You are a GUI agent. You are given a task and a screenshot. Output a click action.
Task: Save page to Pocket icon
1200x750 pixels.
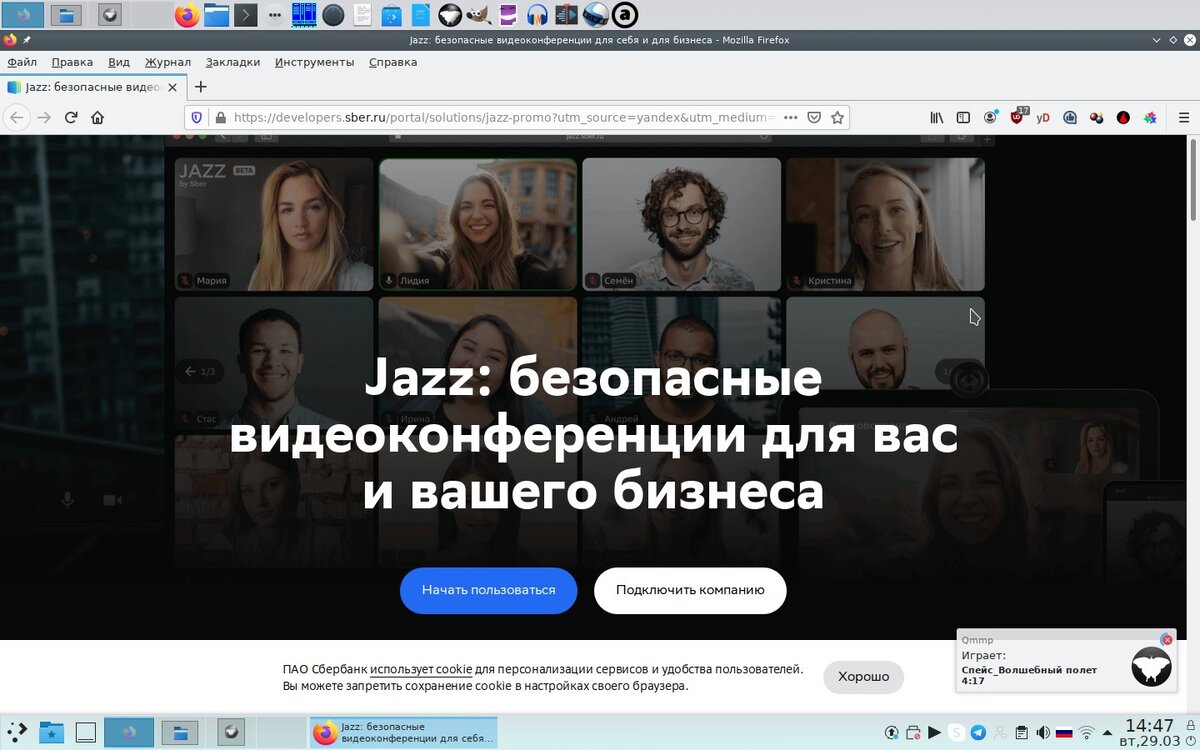[814, 117]
